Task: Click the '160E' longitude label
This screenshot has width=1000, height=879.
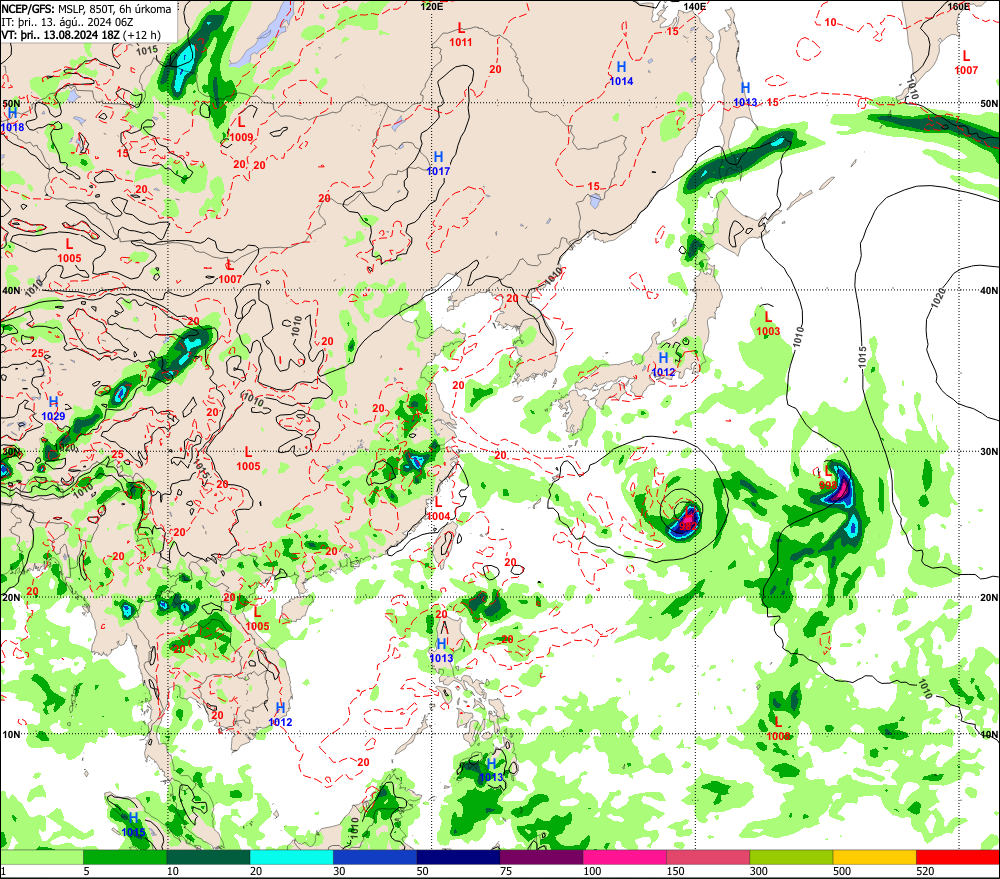Action: click(x=958, y=6)
